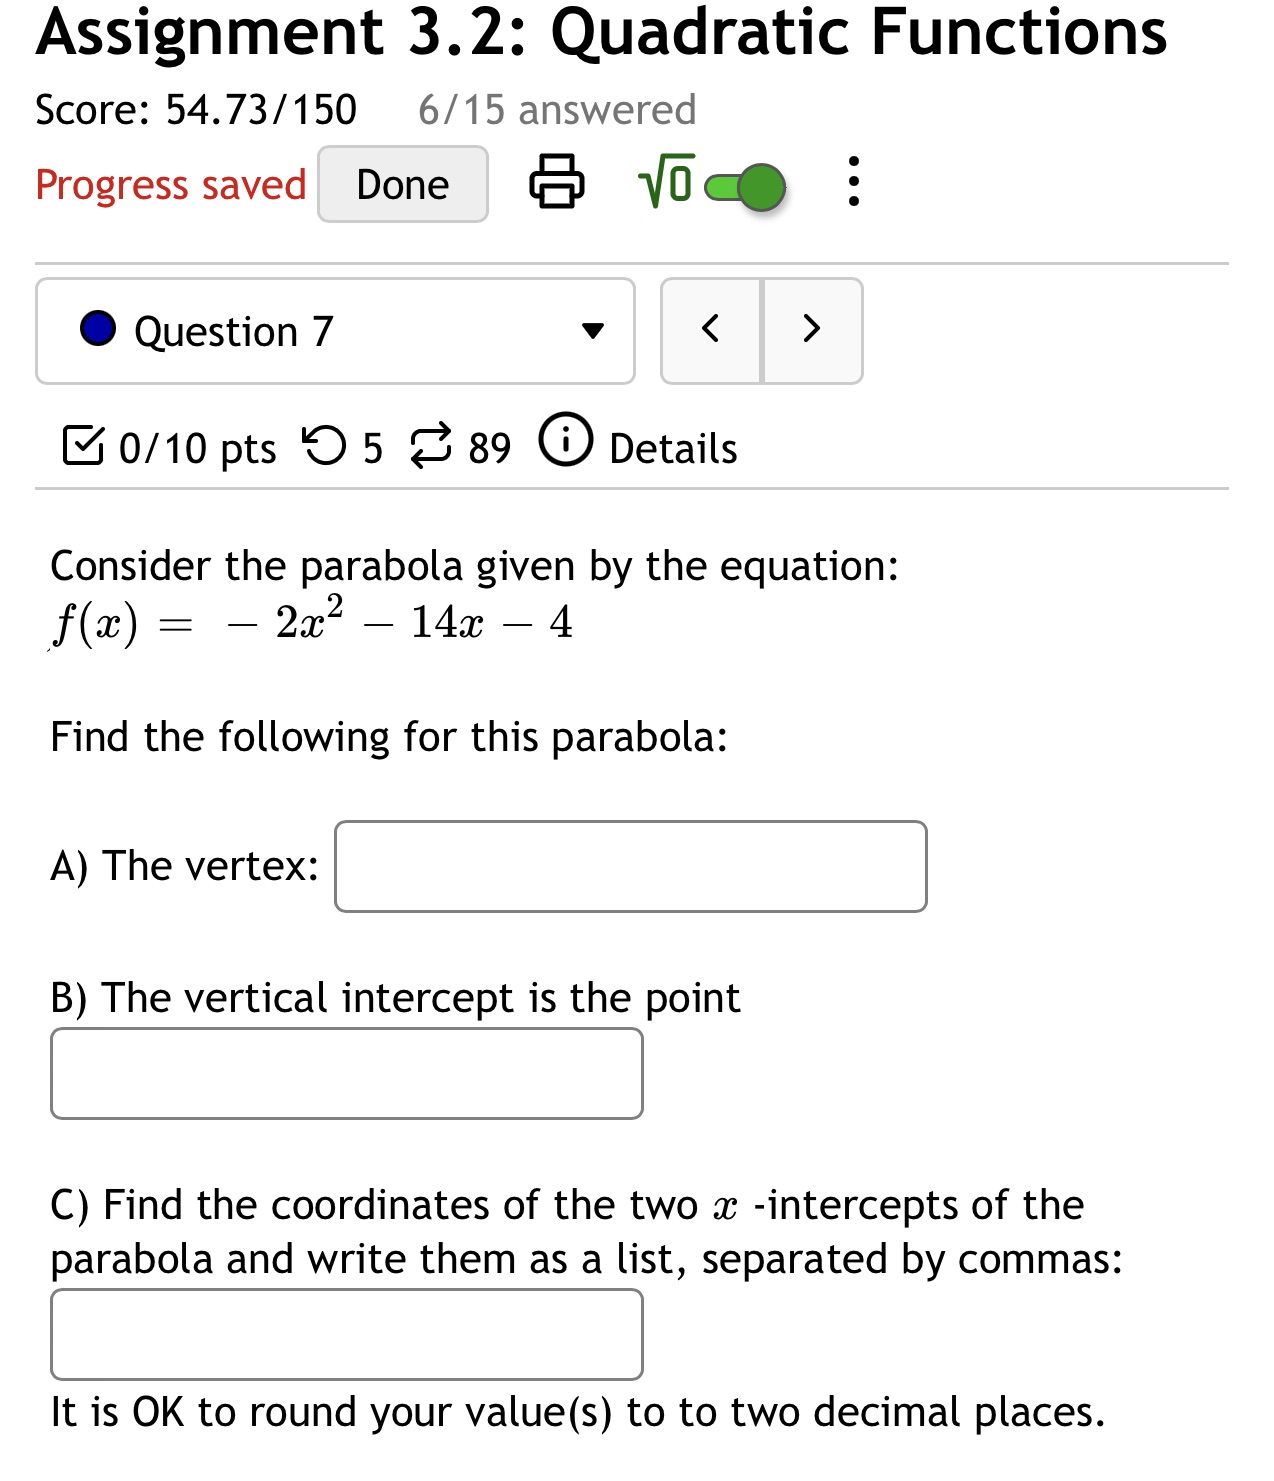
Task: Click the radical expression preview icon
Action: [664, 184]
